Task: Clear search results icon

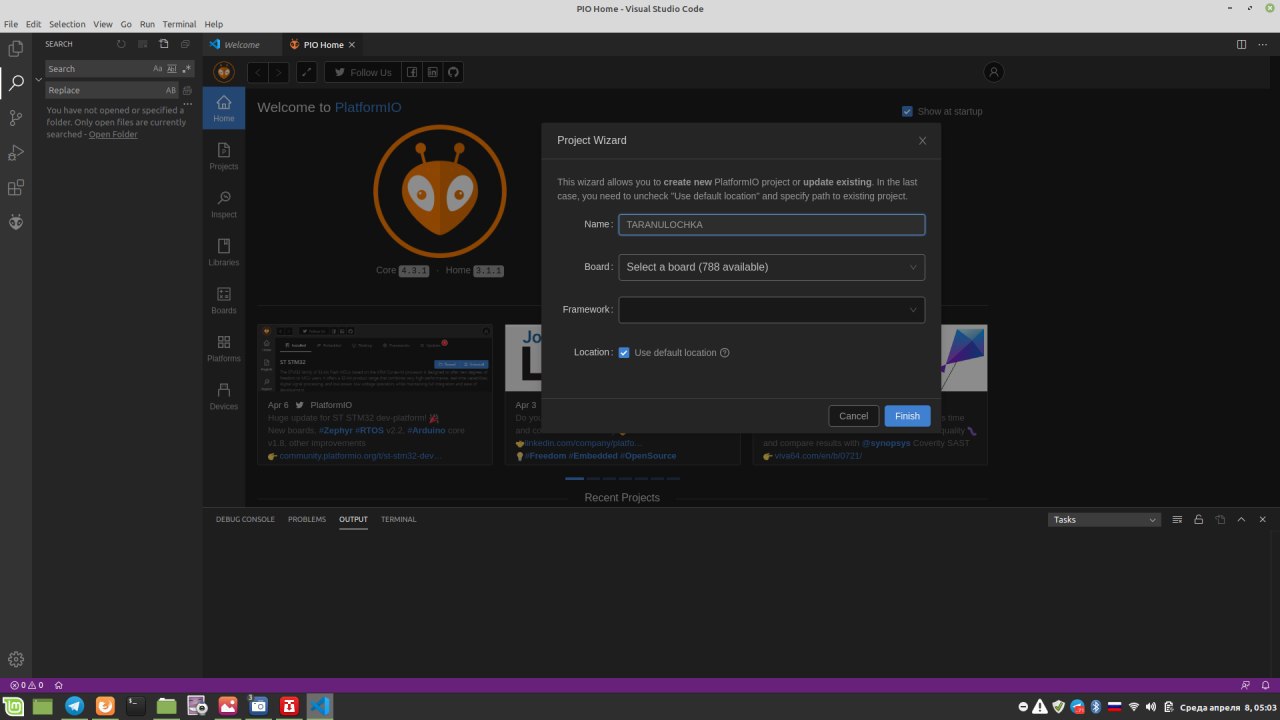Action: tap(143, 44)
